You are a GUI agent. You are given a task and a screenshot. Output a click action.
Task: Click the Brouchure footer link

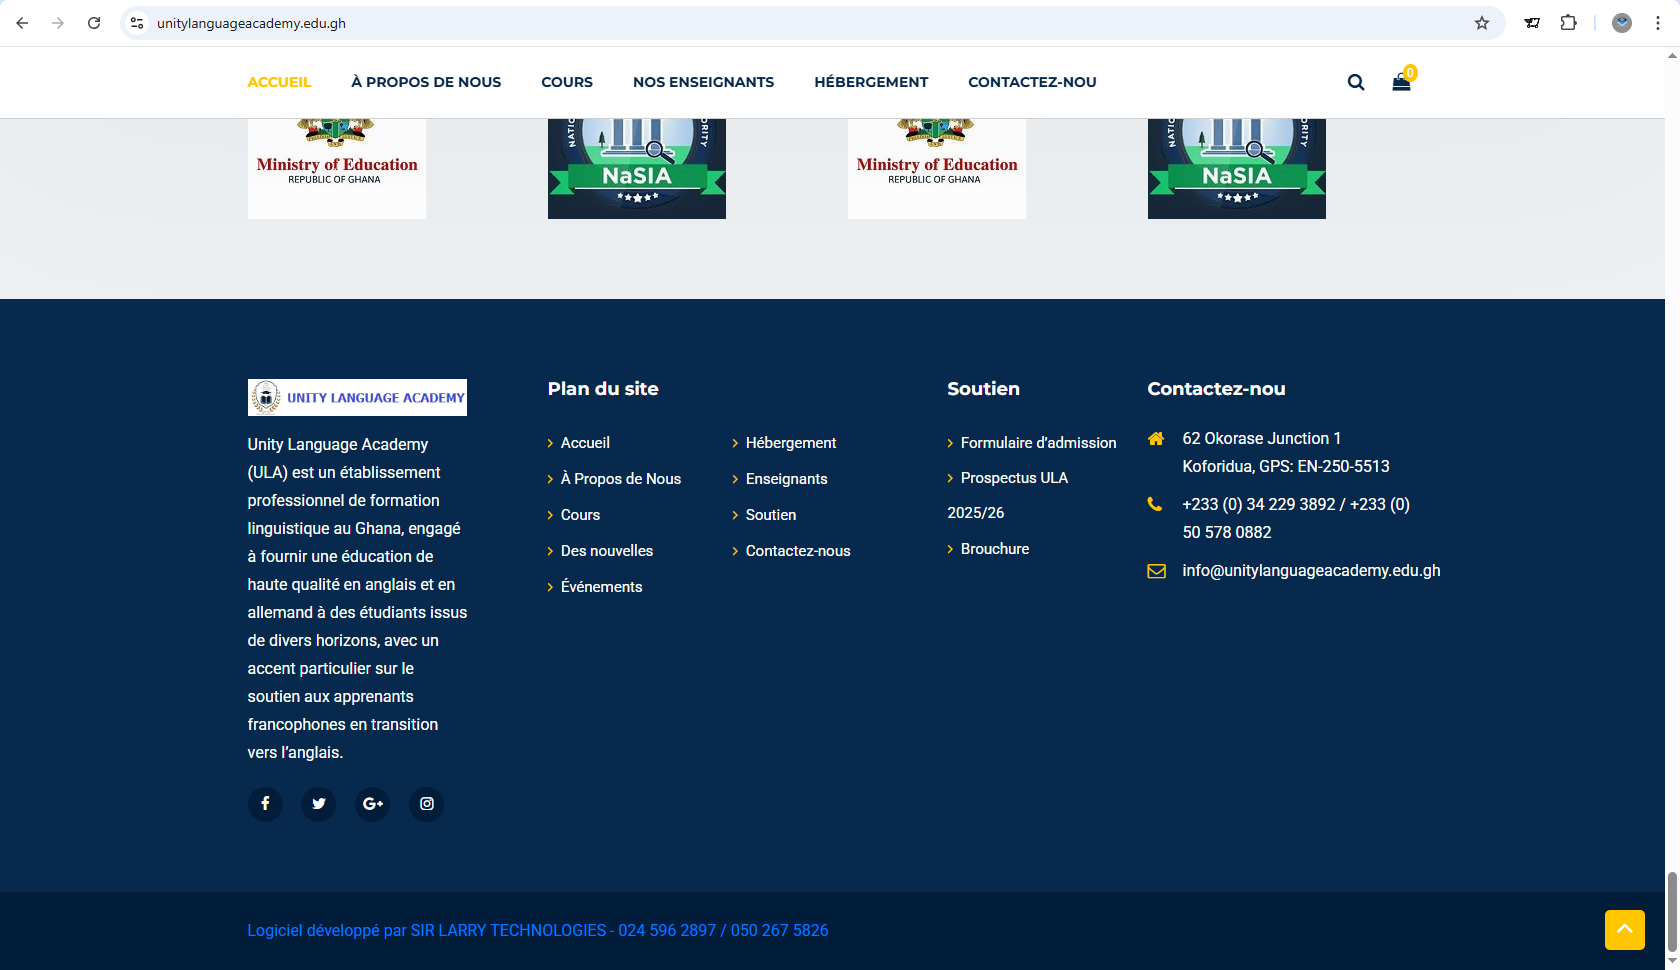tap(994, 549)
